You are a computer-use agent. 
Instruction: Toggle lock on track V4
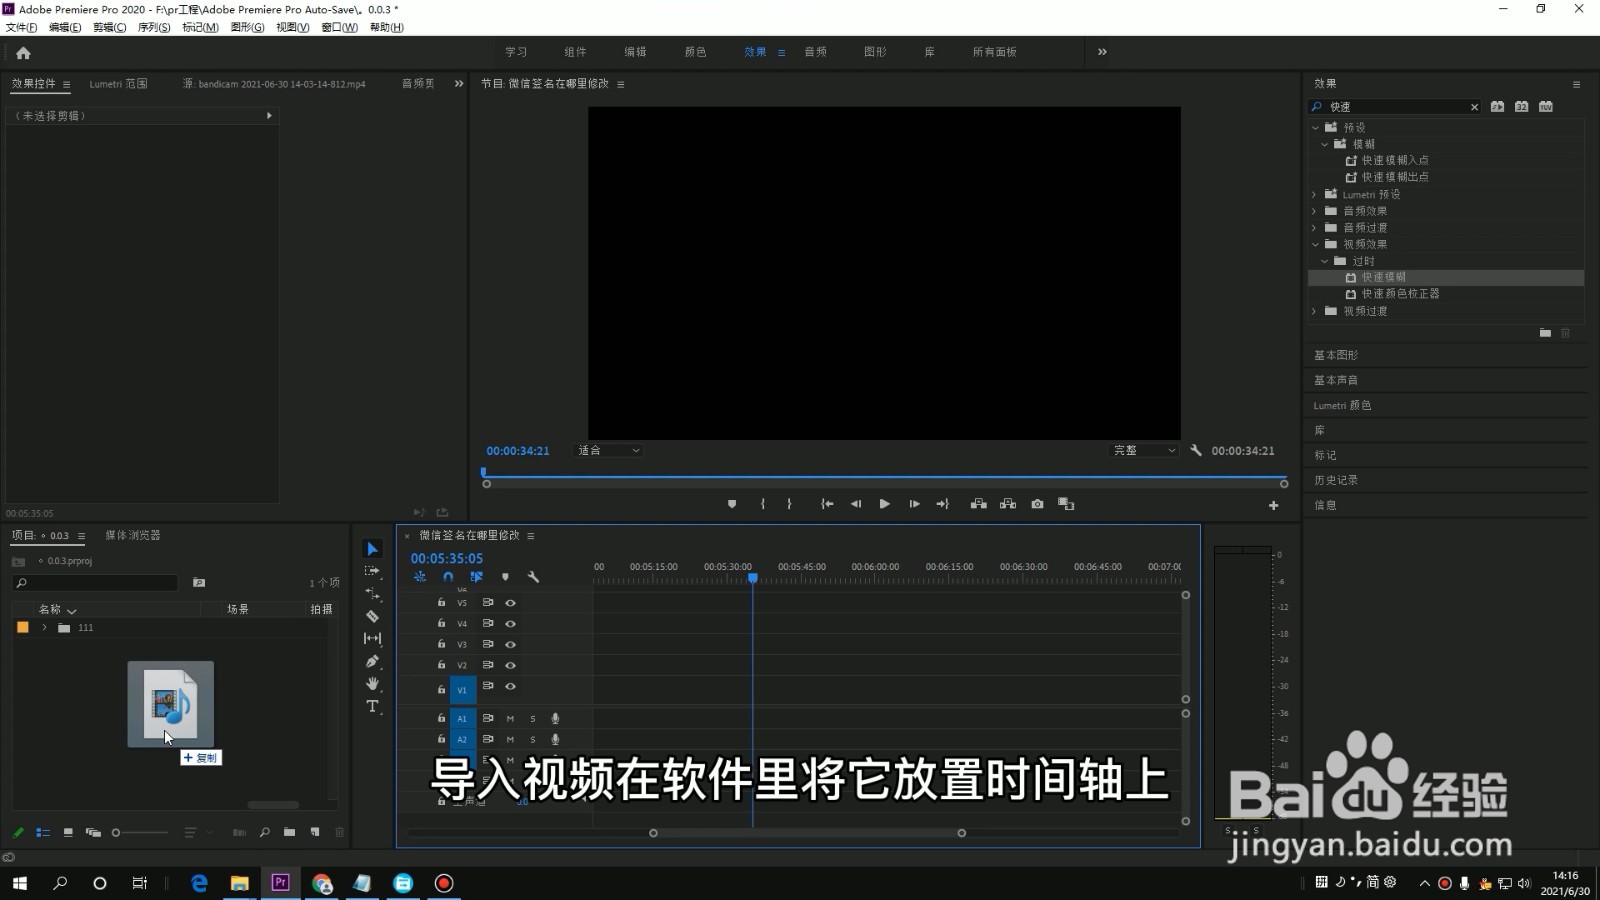(441, 623)
